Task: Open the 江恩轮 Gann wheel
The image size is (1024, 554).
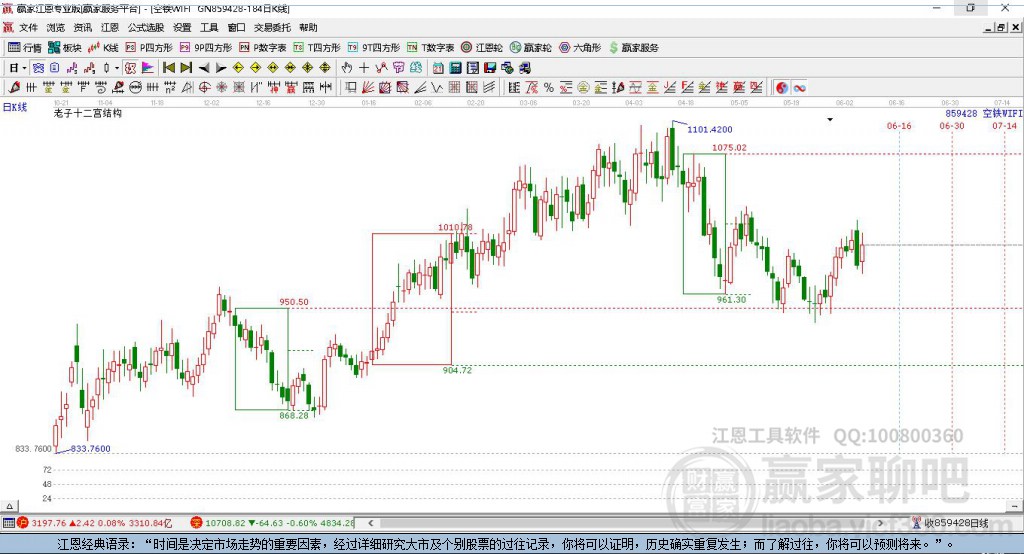Action: click(x=482, y=48)
